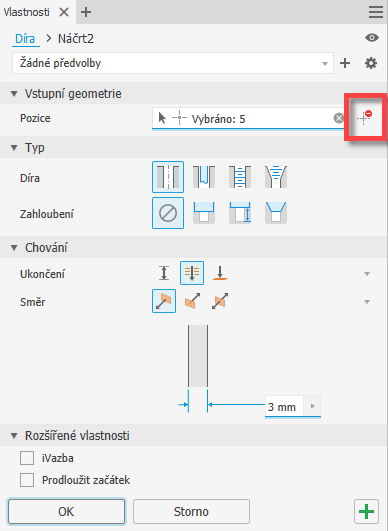Toggle sketch visibility eye icon
This screenshot has width=388, height=531.
click(x=372, y=38)
